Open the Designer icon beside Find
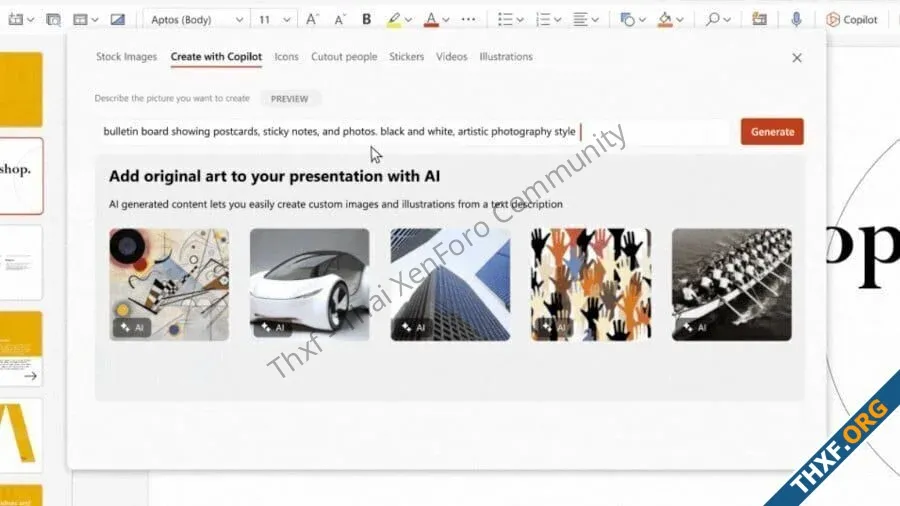The width and height of the screenshot is (900, 506). [759, 20]
